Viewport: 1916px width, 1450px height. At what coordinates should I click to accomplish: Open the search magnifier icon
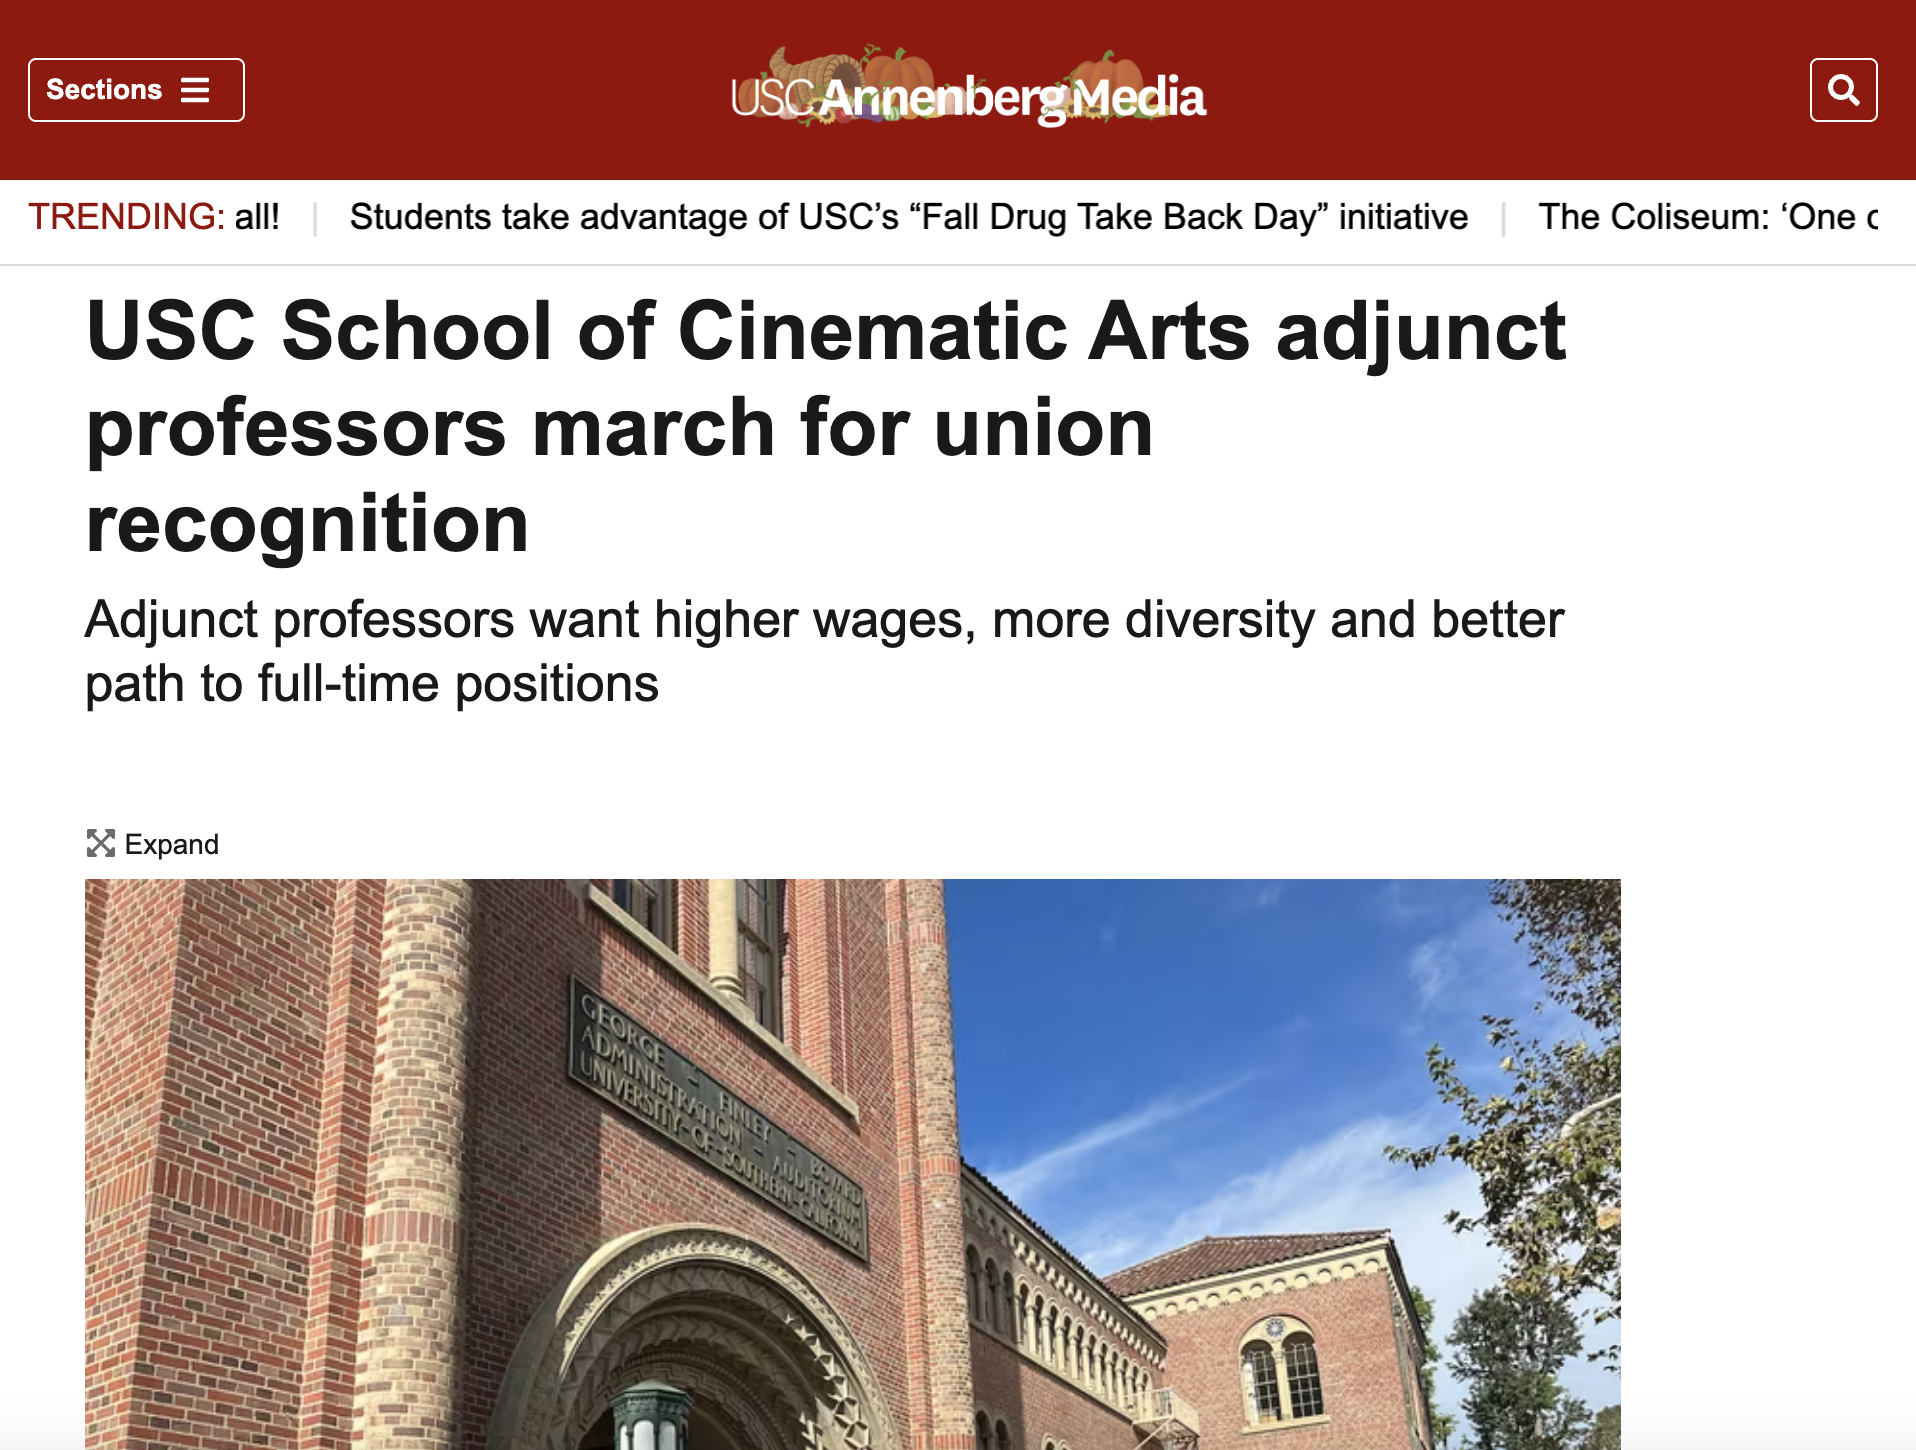1843,90
